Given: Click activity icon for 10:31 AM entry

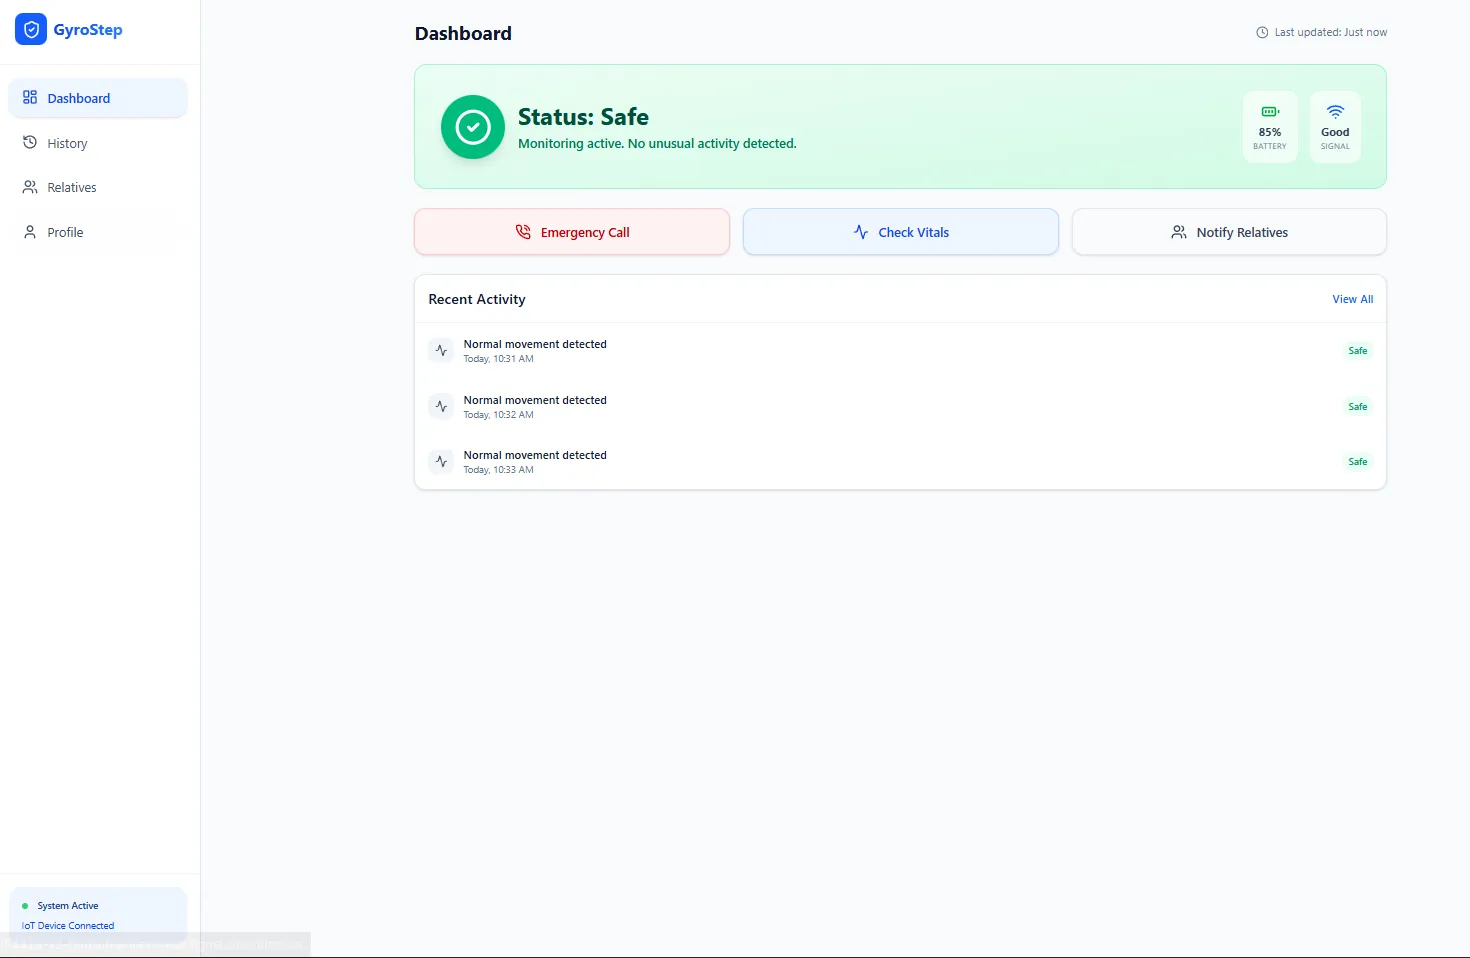Looking at the screenshot, I should (x=441, y=351).
